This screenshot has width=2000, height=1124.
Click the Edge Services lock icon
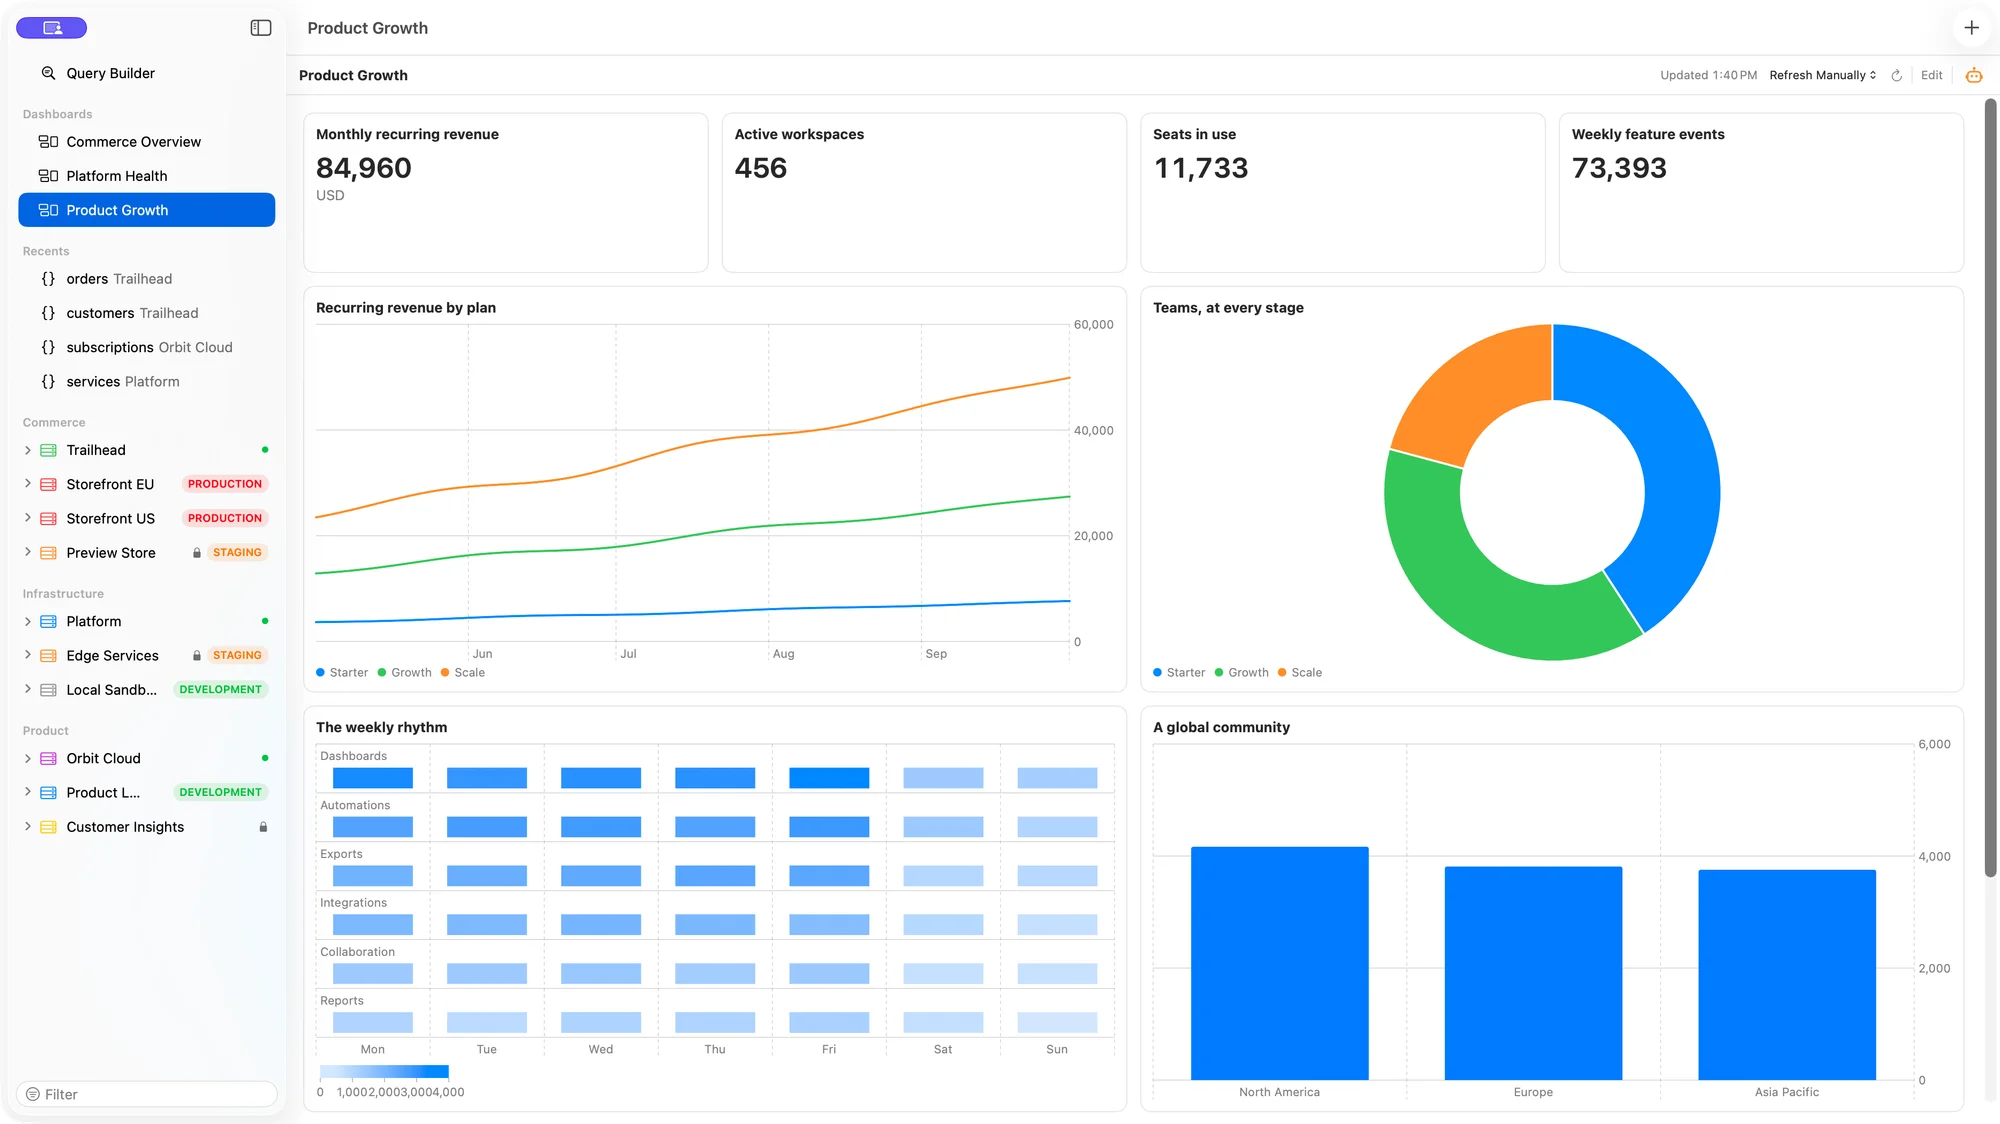click(x=197, y=656)
